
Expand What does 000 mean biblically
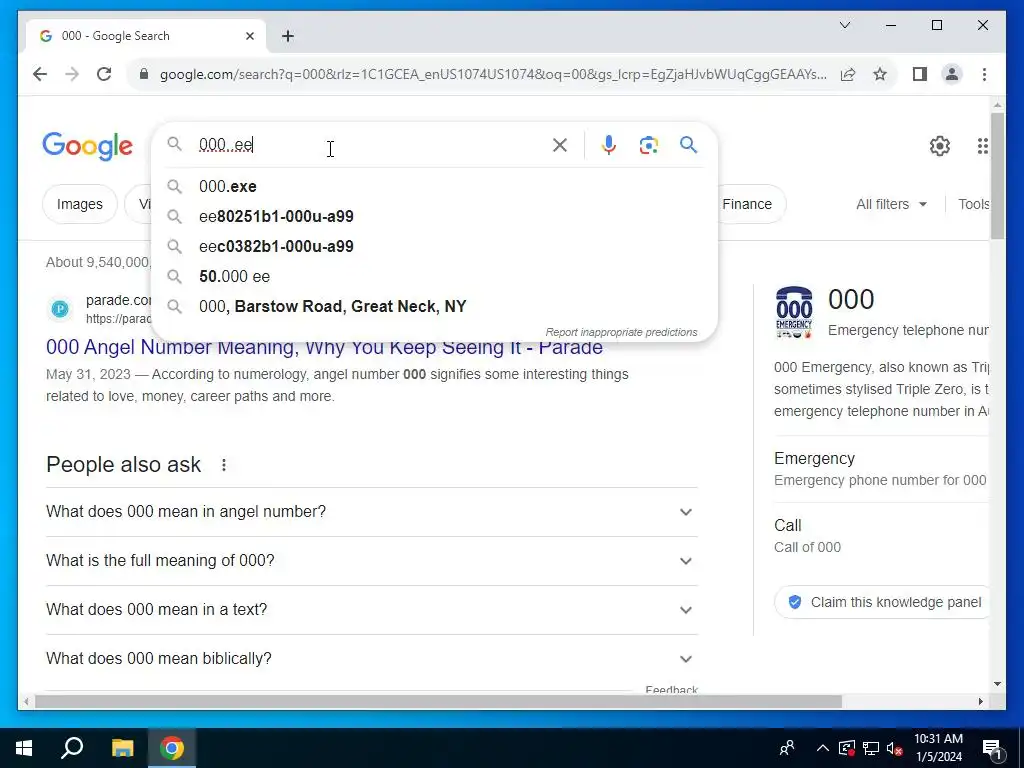(372, 658)
